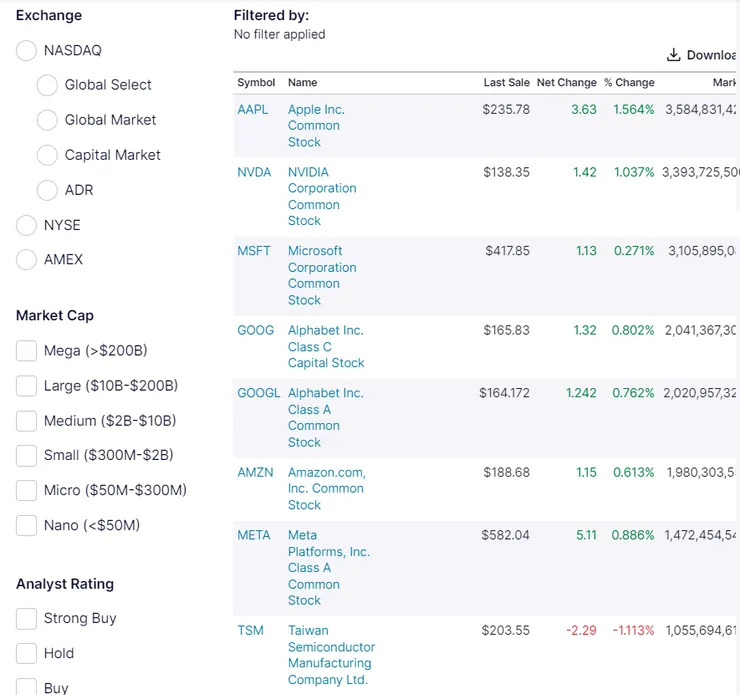Tick the Small ($300M-$2B) filter
The height and width of the screenshot is (695, 740).
click(27, 455)
